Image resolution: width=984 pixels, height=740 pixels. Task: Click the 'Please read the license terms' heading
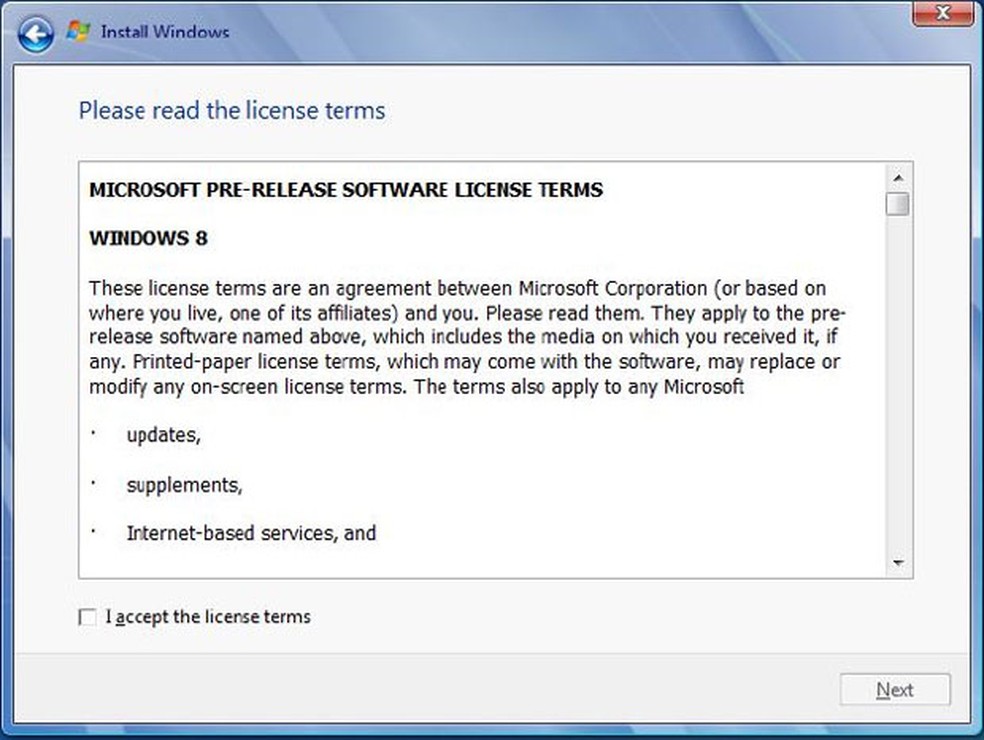pos(231,111)
